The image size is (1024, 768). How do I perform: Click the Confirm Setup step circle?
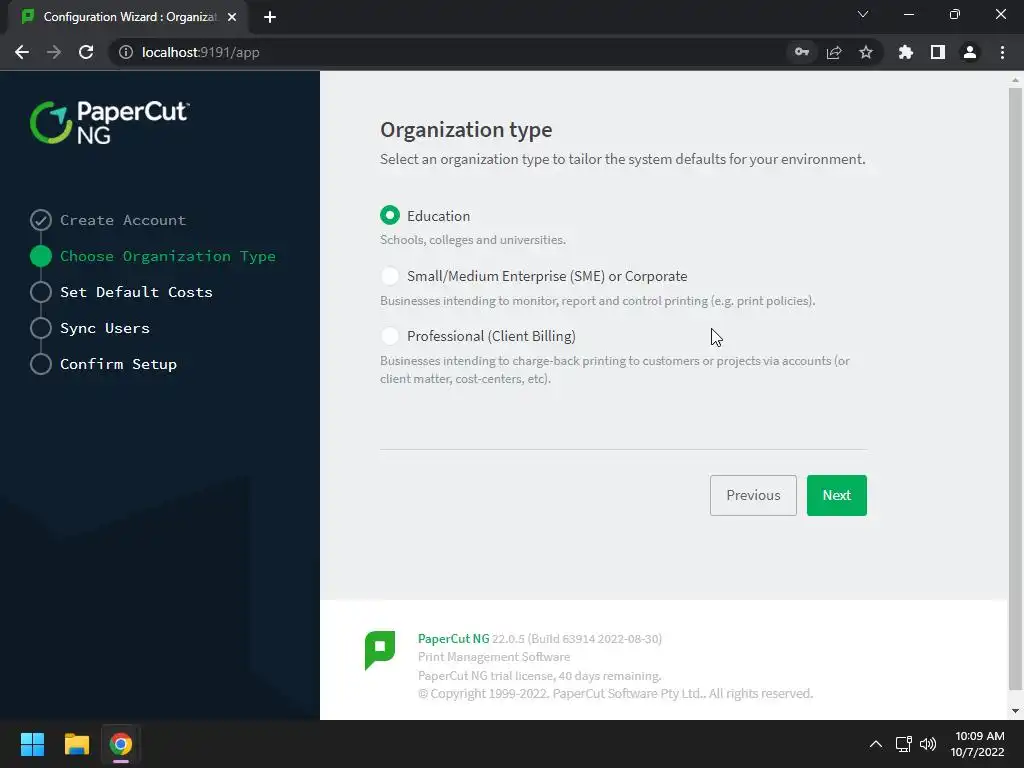coord(40,364)
